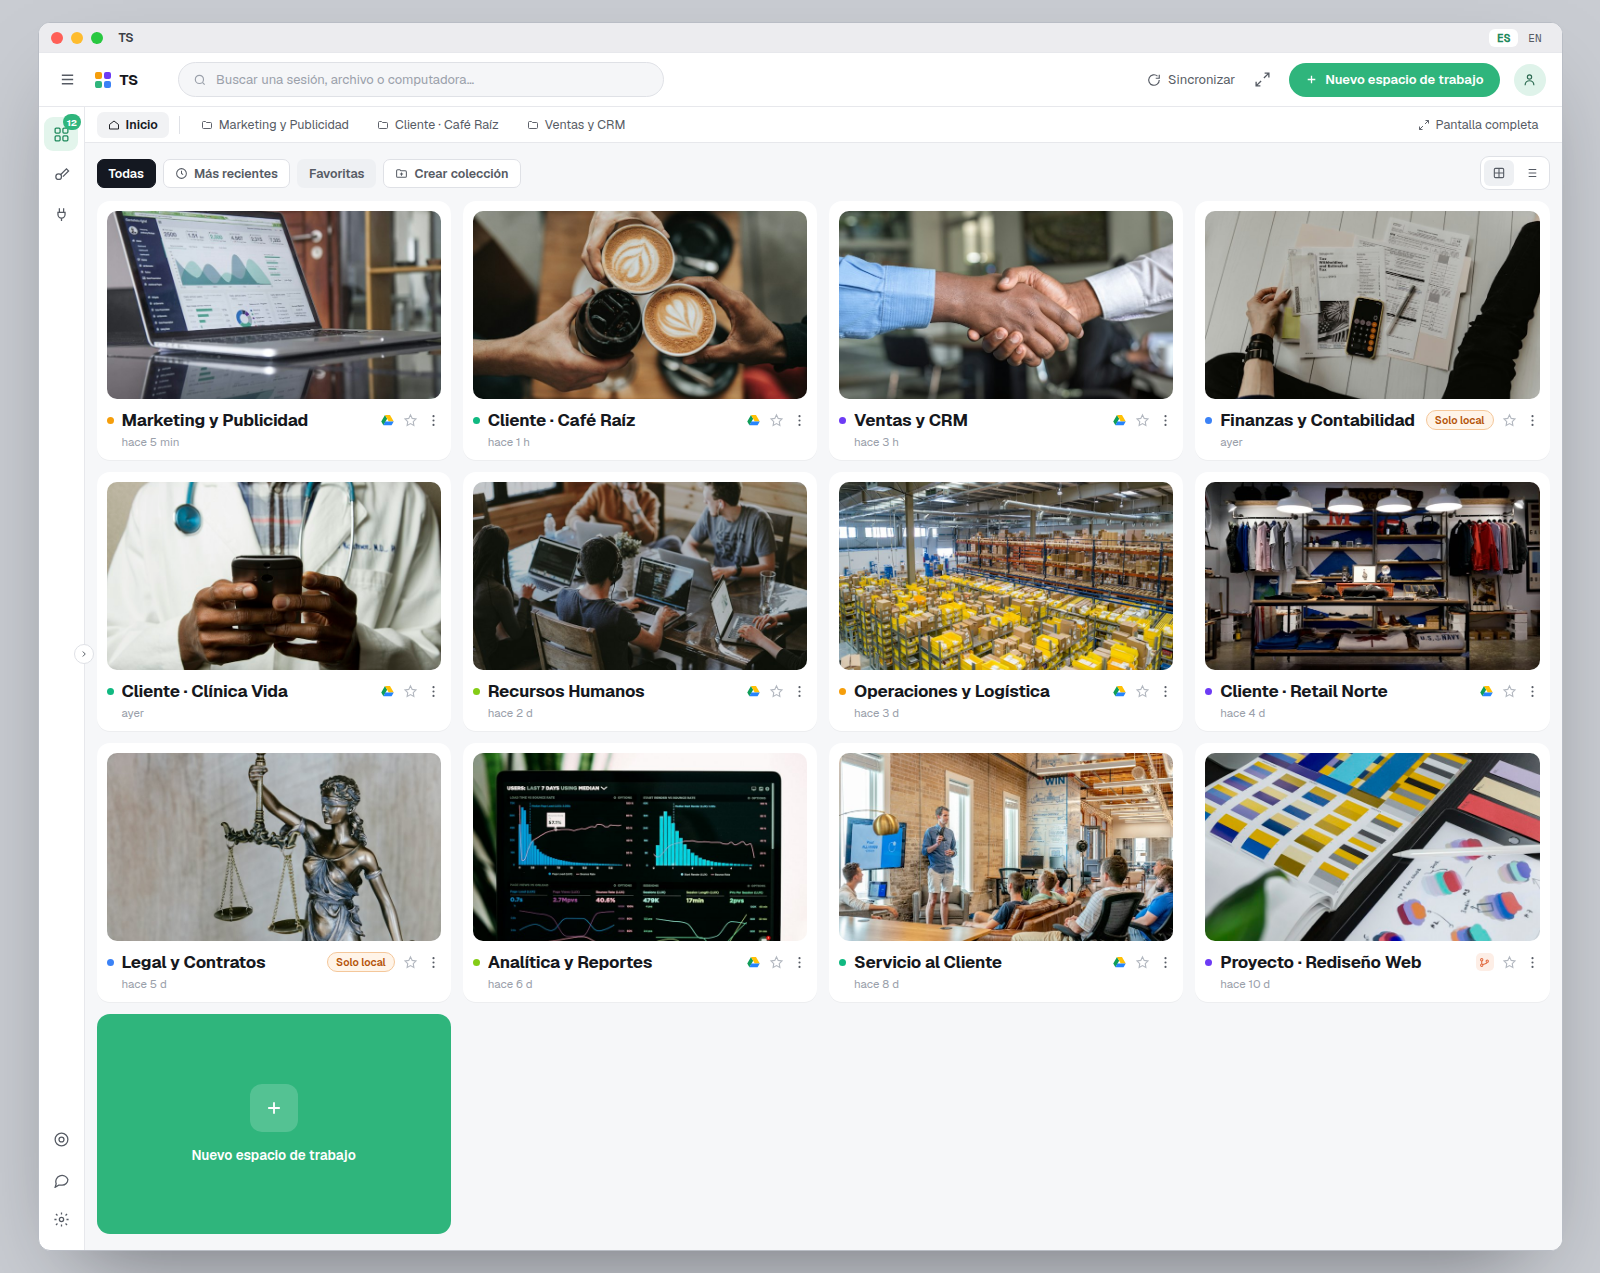Open the hamburger menu icon
Screen dimensions: 1600x1273
coord(67,80)
